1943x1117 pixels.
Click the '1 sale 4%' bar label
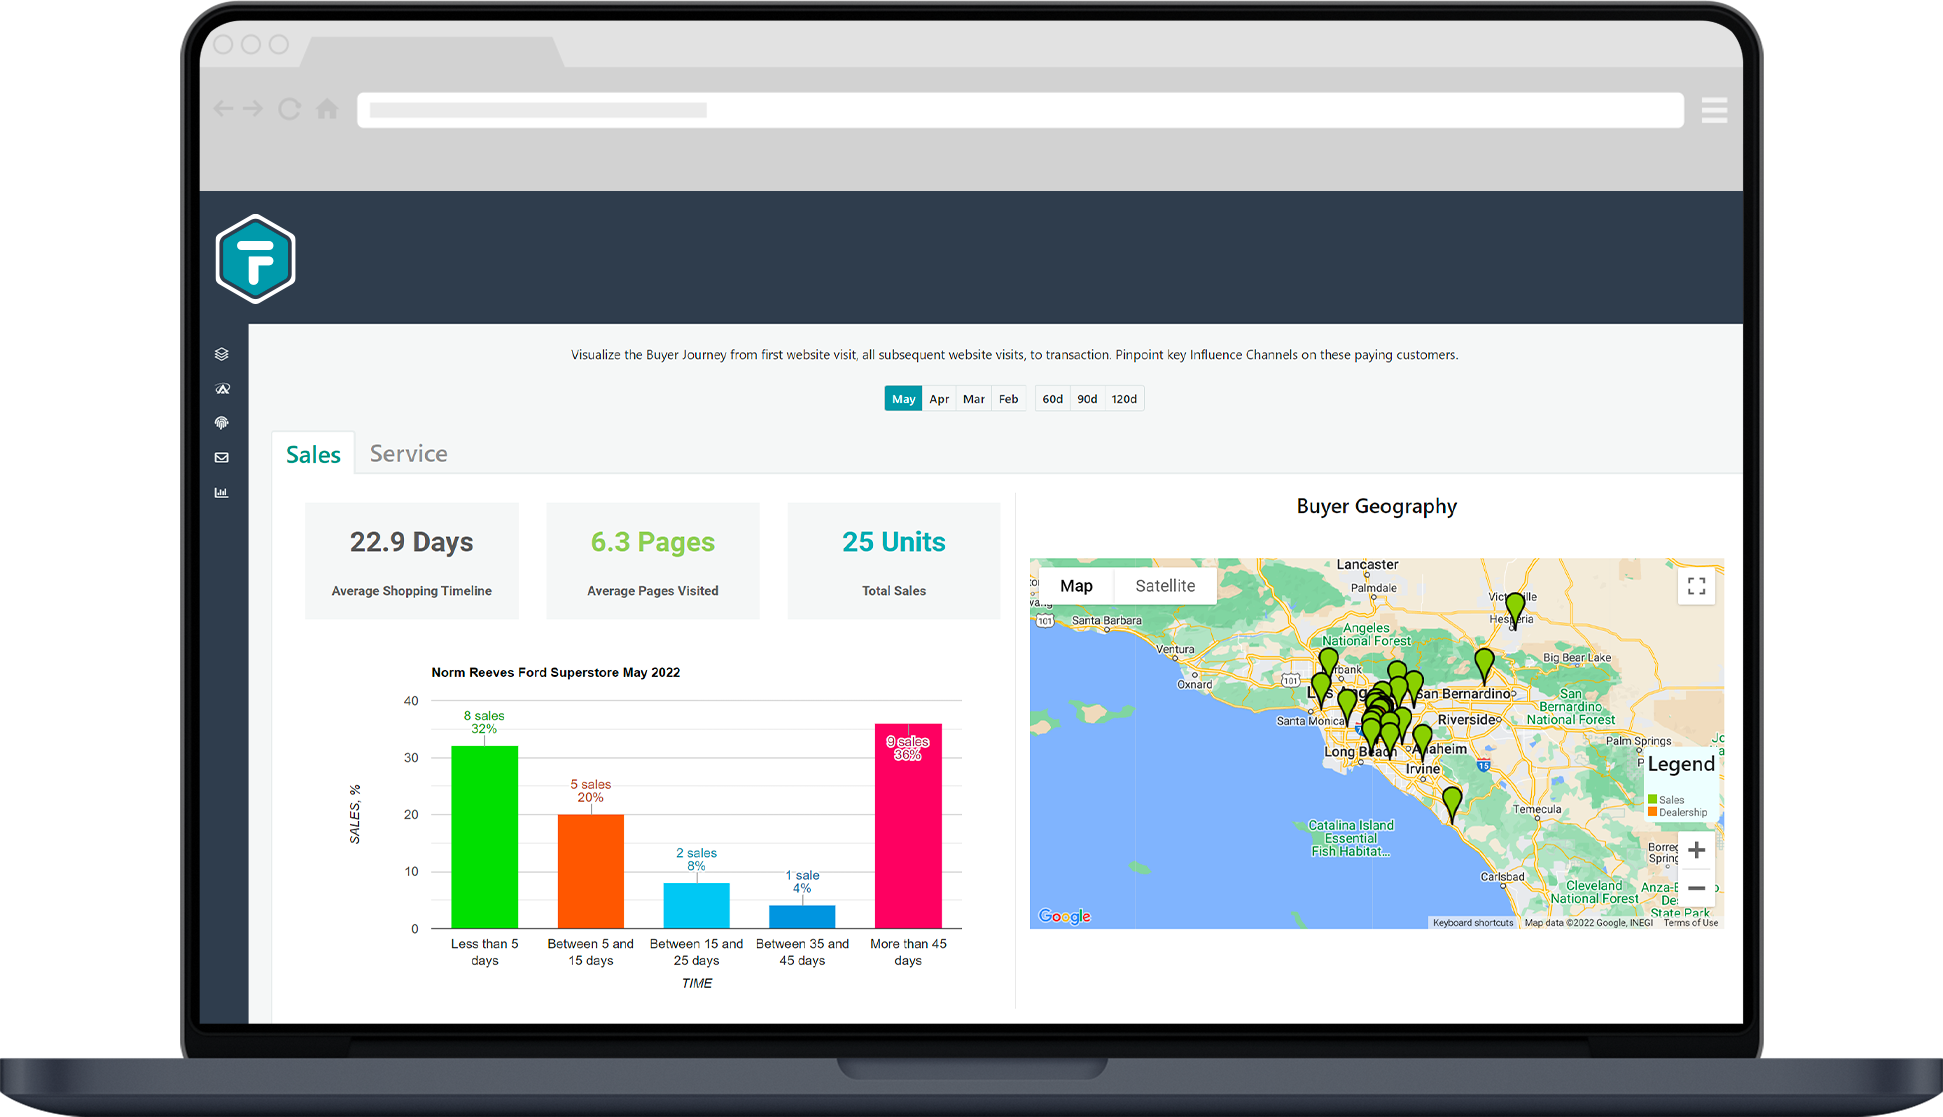(802, 881)
